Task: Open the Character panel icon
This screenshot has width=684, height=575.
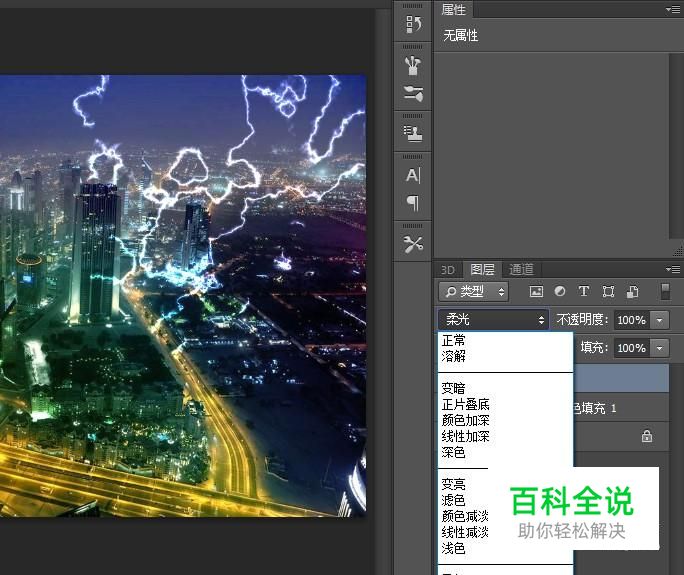Action: tap(413, 175)
